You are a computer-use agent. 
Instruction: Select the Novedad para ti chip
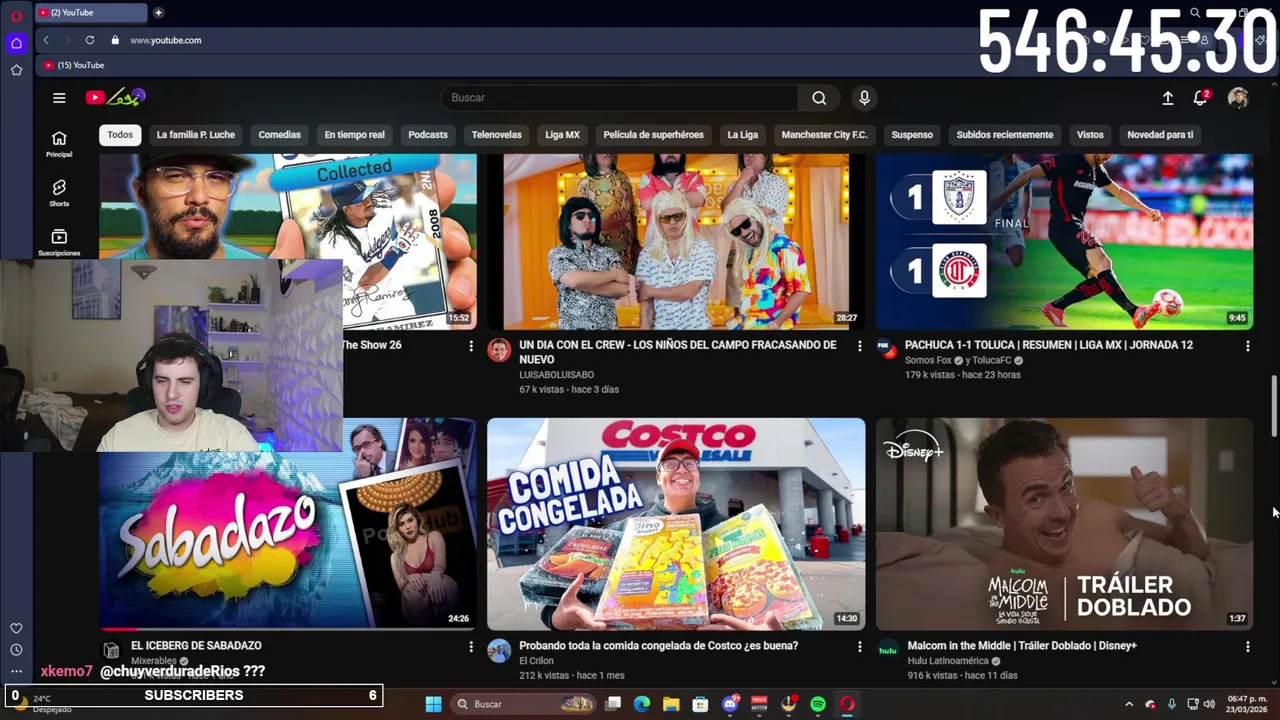1160,135
